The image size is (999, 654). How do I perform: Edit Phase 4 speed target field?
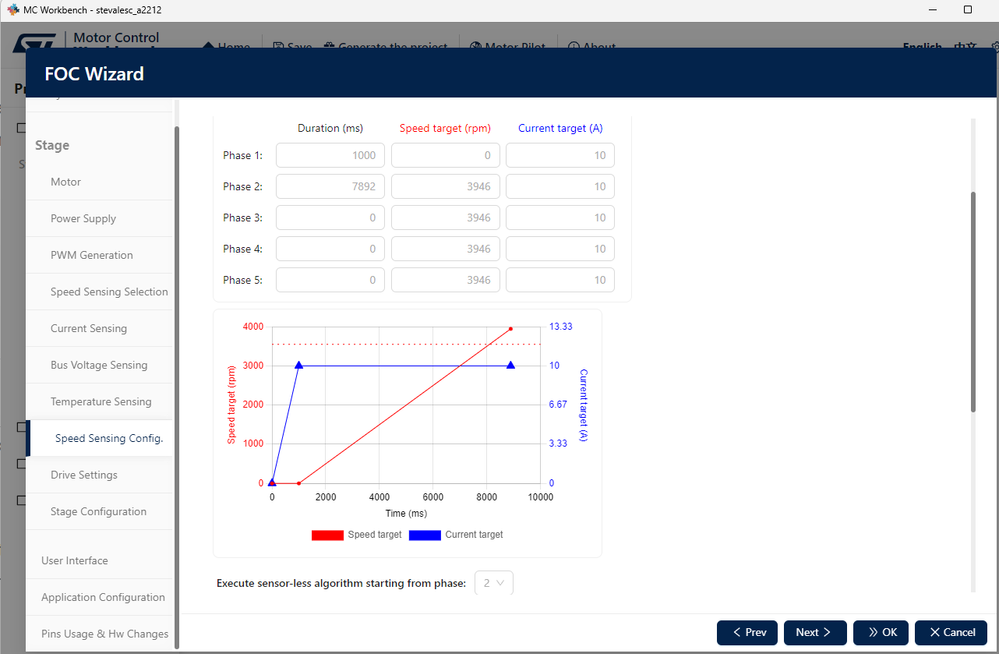point(445,249)
